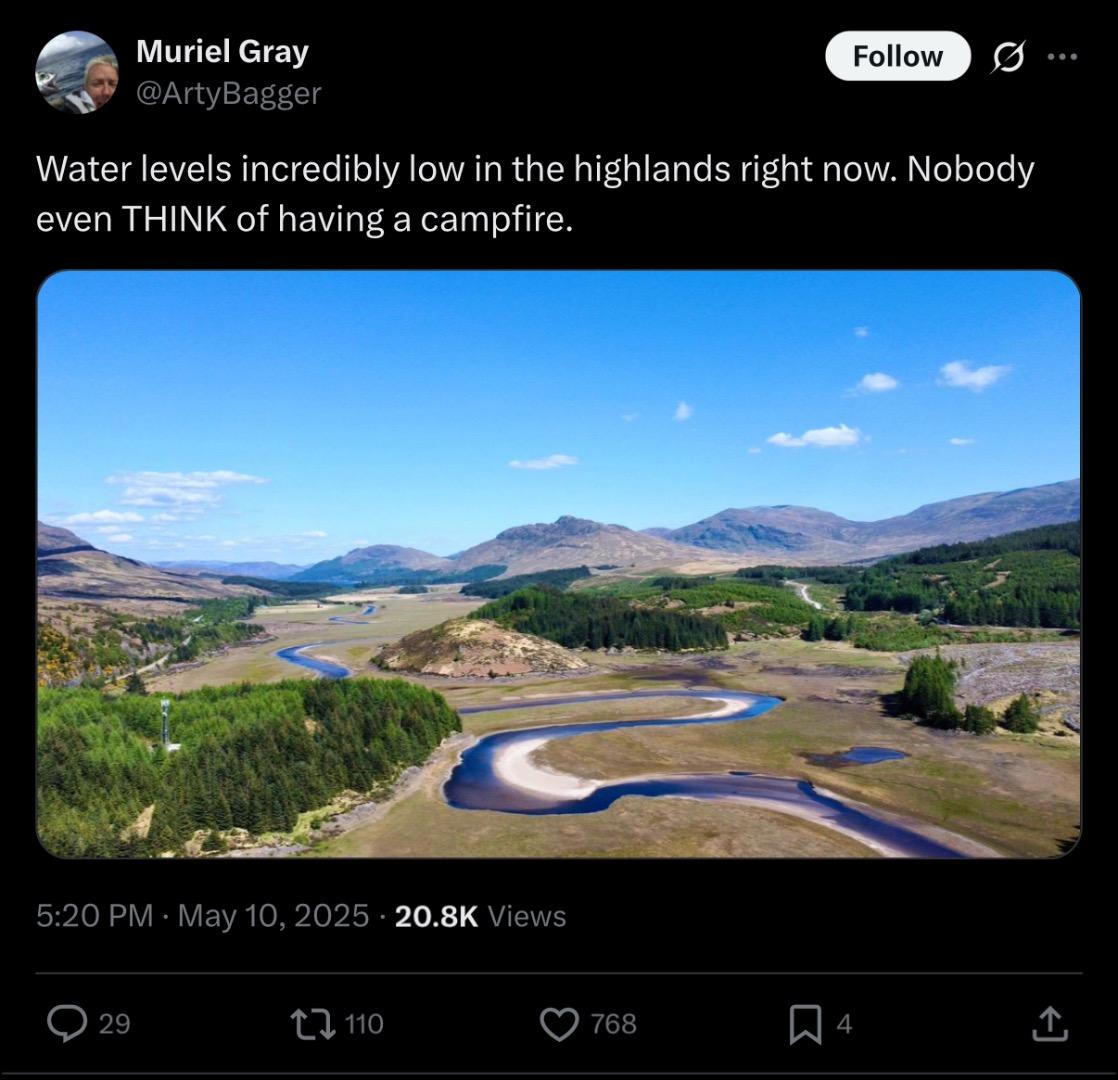Show the 110 reposts count

click(x=364, y=1024)
